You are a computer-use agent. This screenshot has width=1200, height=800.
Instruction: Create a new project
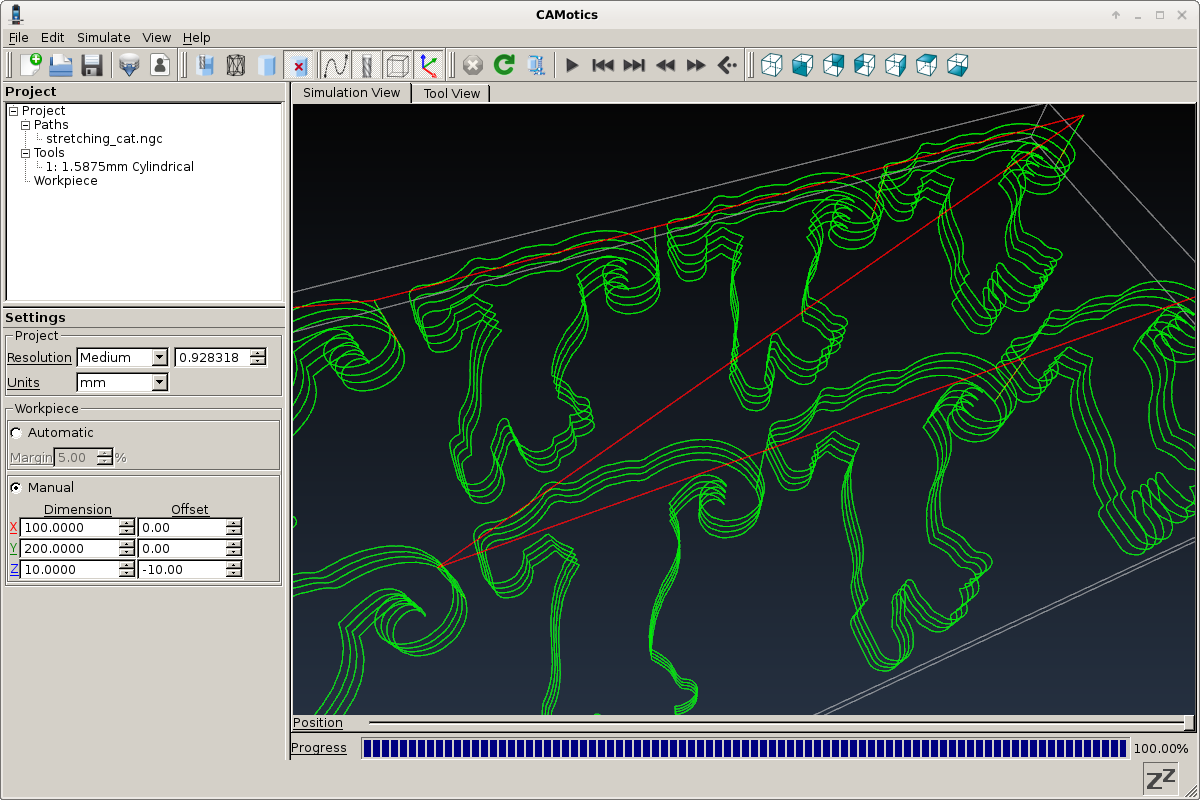click(30, 65)
